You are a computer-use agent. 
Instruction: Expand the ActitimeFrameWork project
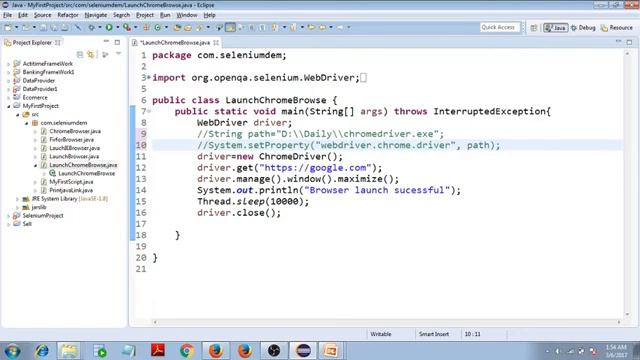coord(9,64)
